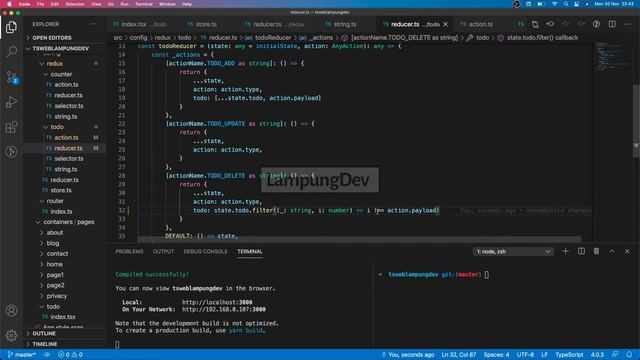Click the Wi-Fi icon in menu bar
This screenshot has height=360, width=640.
coord(554,4)
